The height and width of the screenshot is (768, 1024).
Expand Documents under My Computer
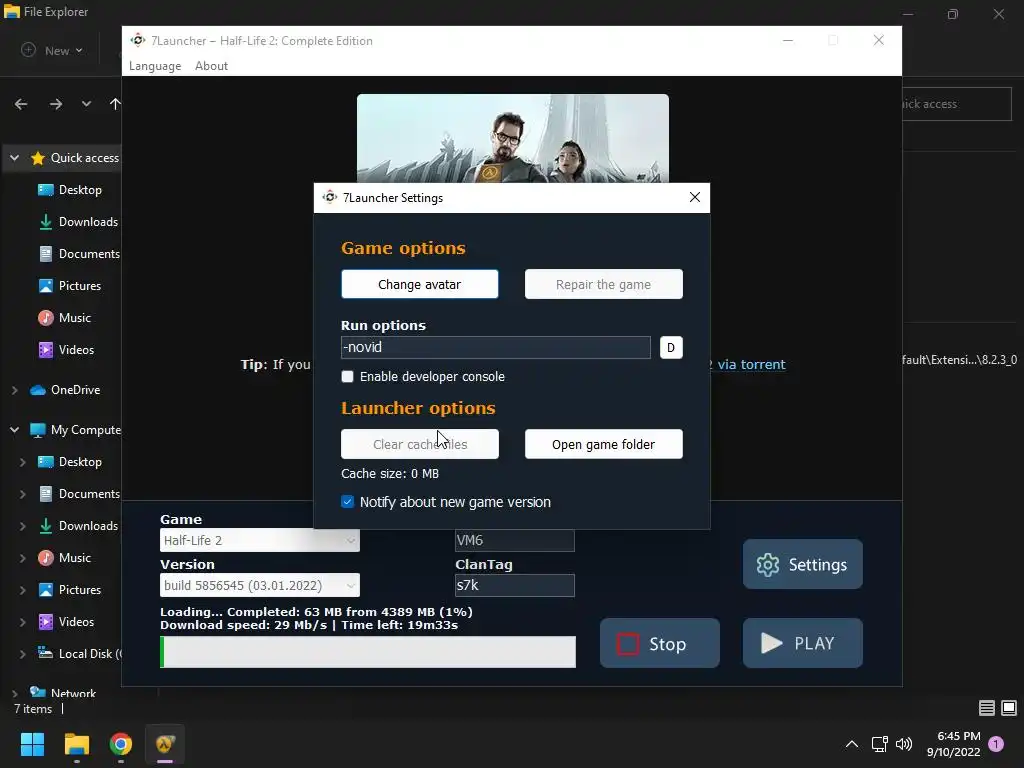[x=23, y=494]
